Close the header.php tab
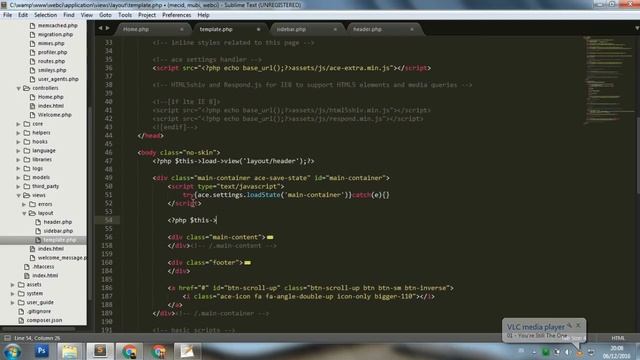The image size is (640, 360). point(412,29)
